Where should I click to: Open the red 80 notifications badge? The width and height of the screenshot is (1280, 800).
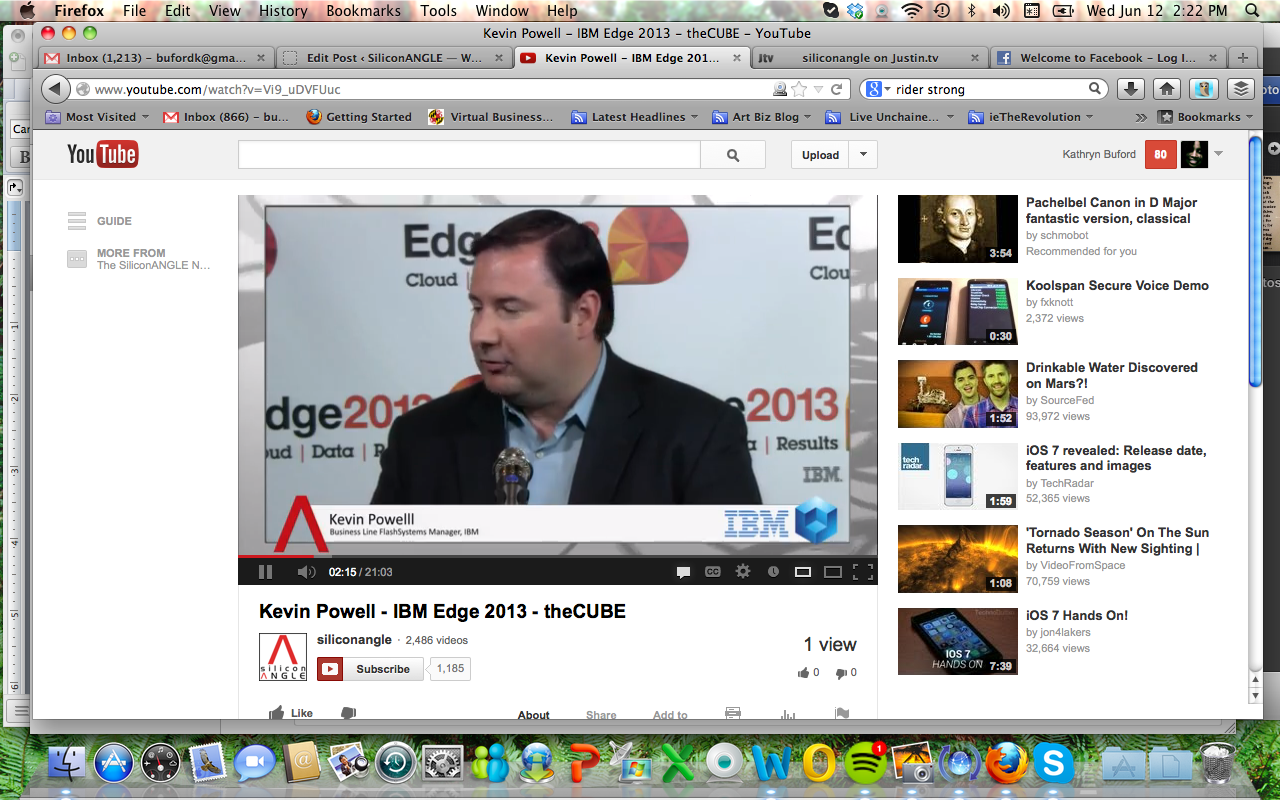pos(1161,154)
